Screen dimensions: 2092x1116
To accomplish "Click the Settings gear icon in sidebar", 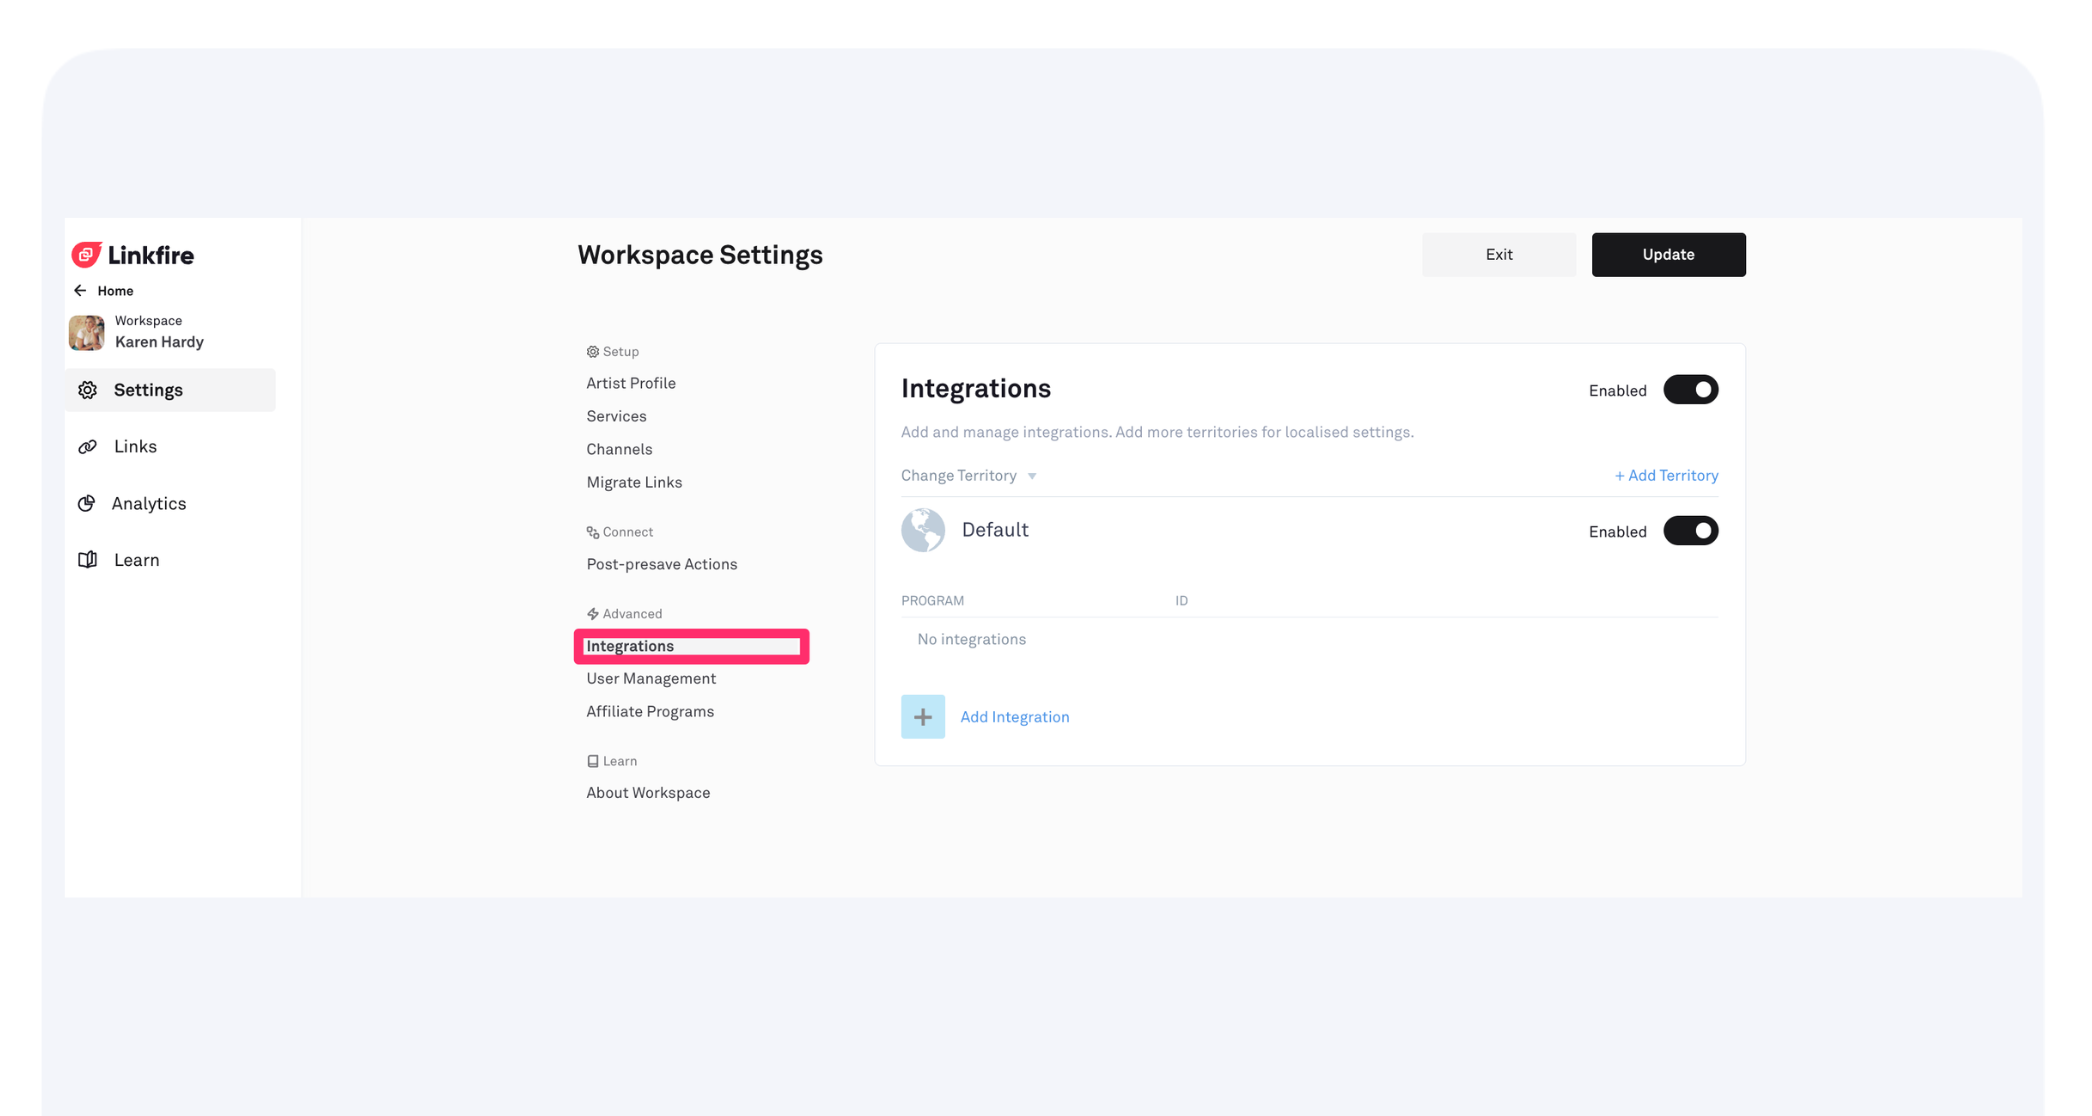I will [88, 390].
